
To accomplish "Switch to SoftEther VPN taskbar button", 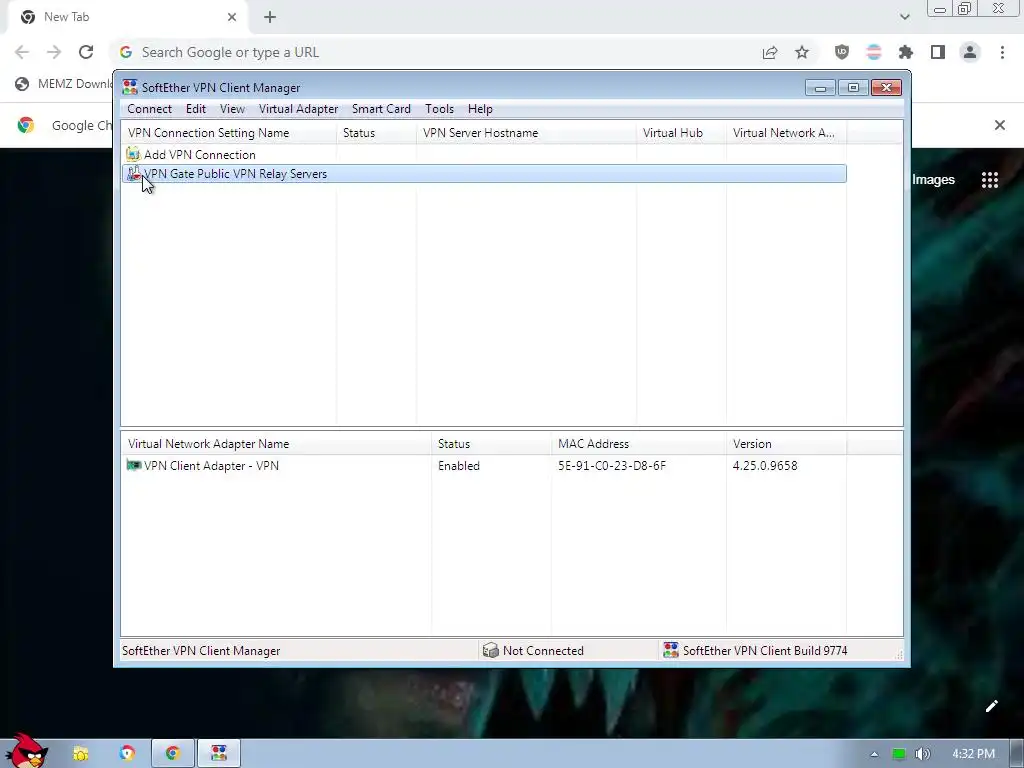I will 219,754.
